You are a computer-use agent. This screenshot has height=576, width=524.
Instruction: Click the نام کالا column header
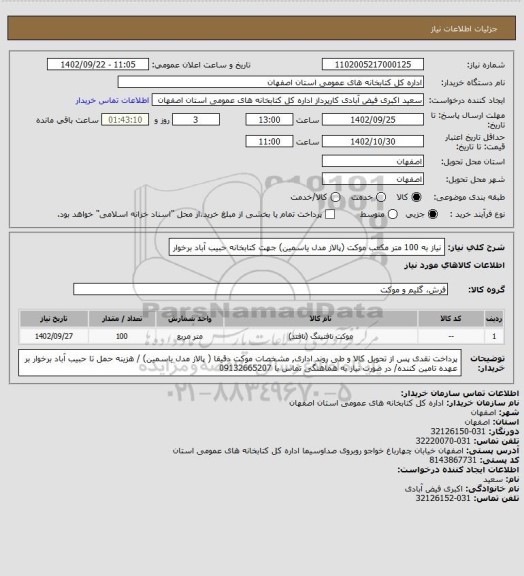[x=320, y=318]
